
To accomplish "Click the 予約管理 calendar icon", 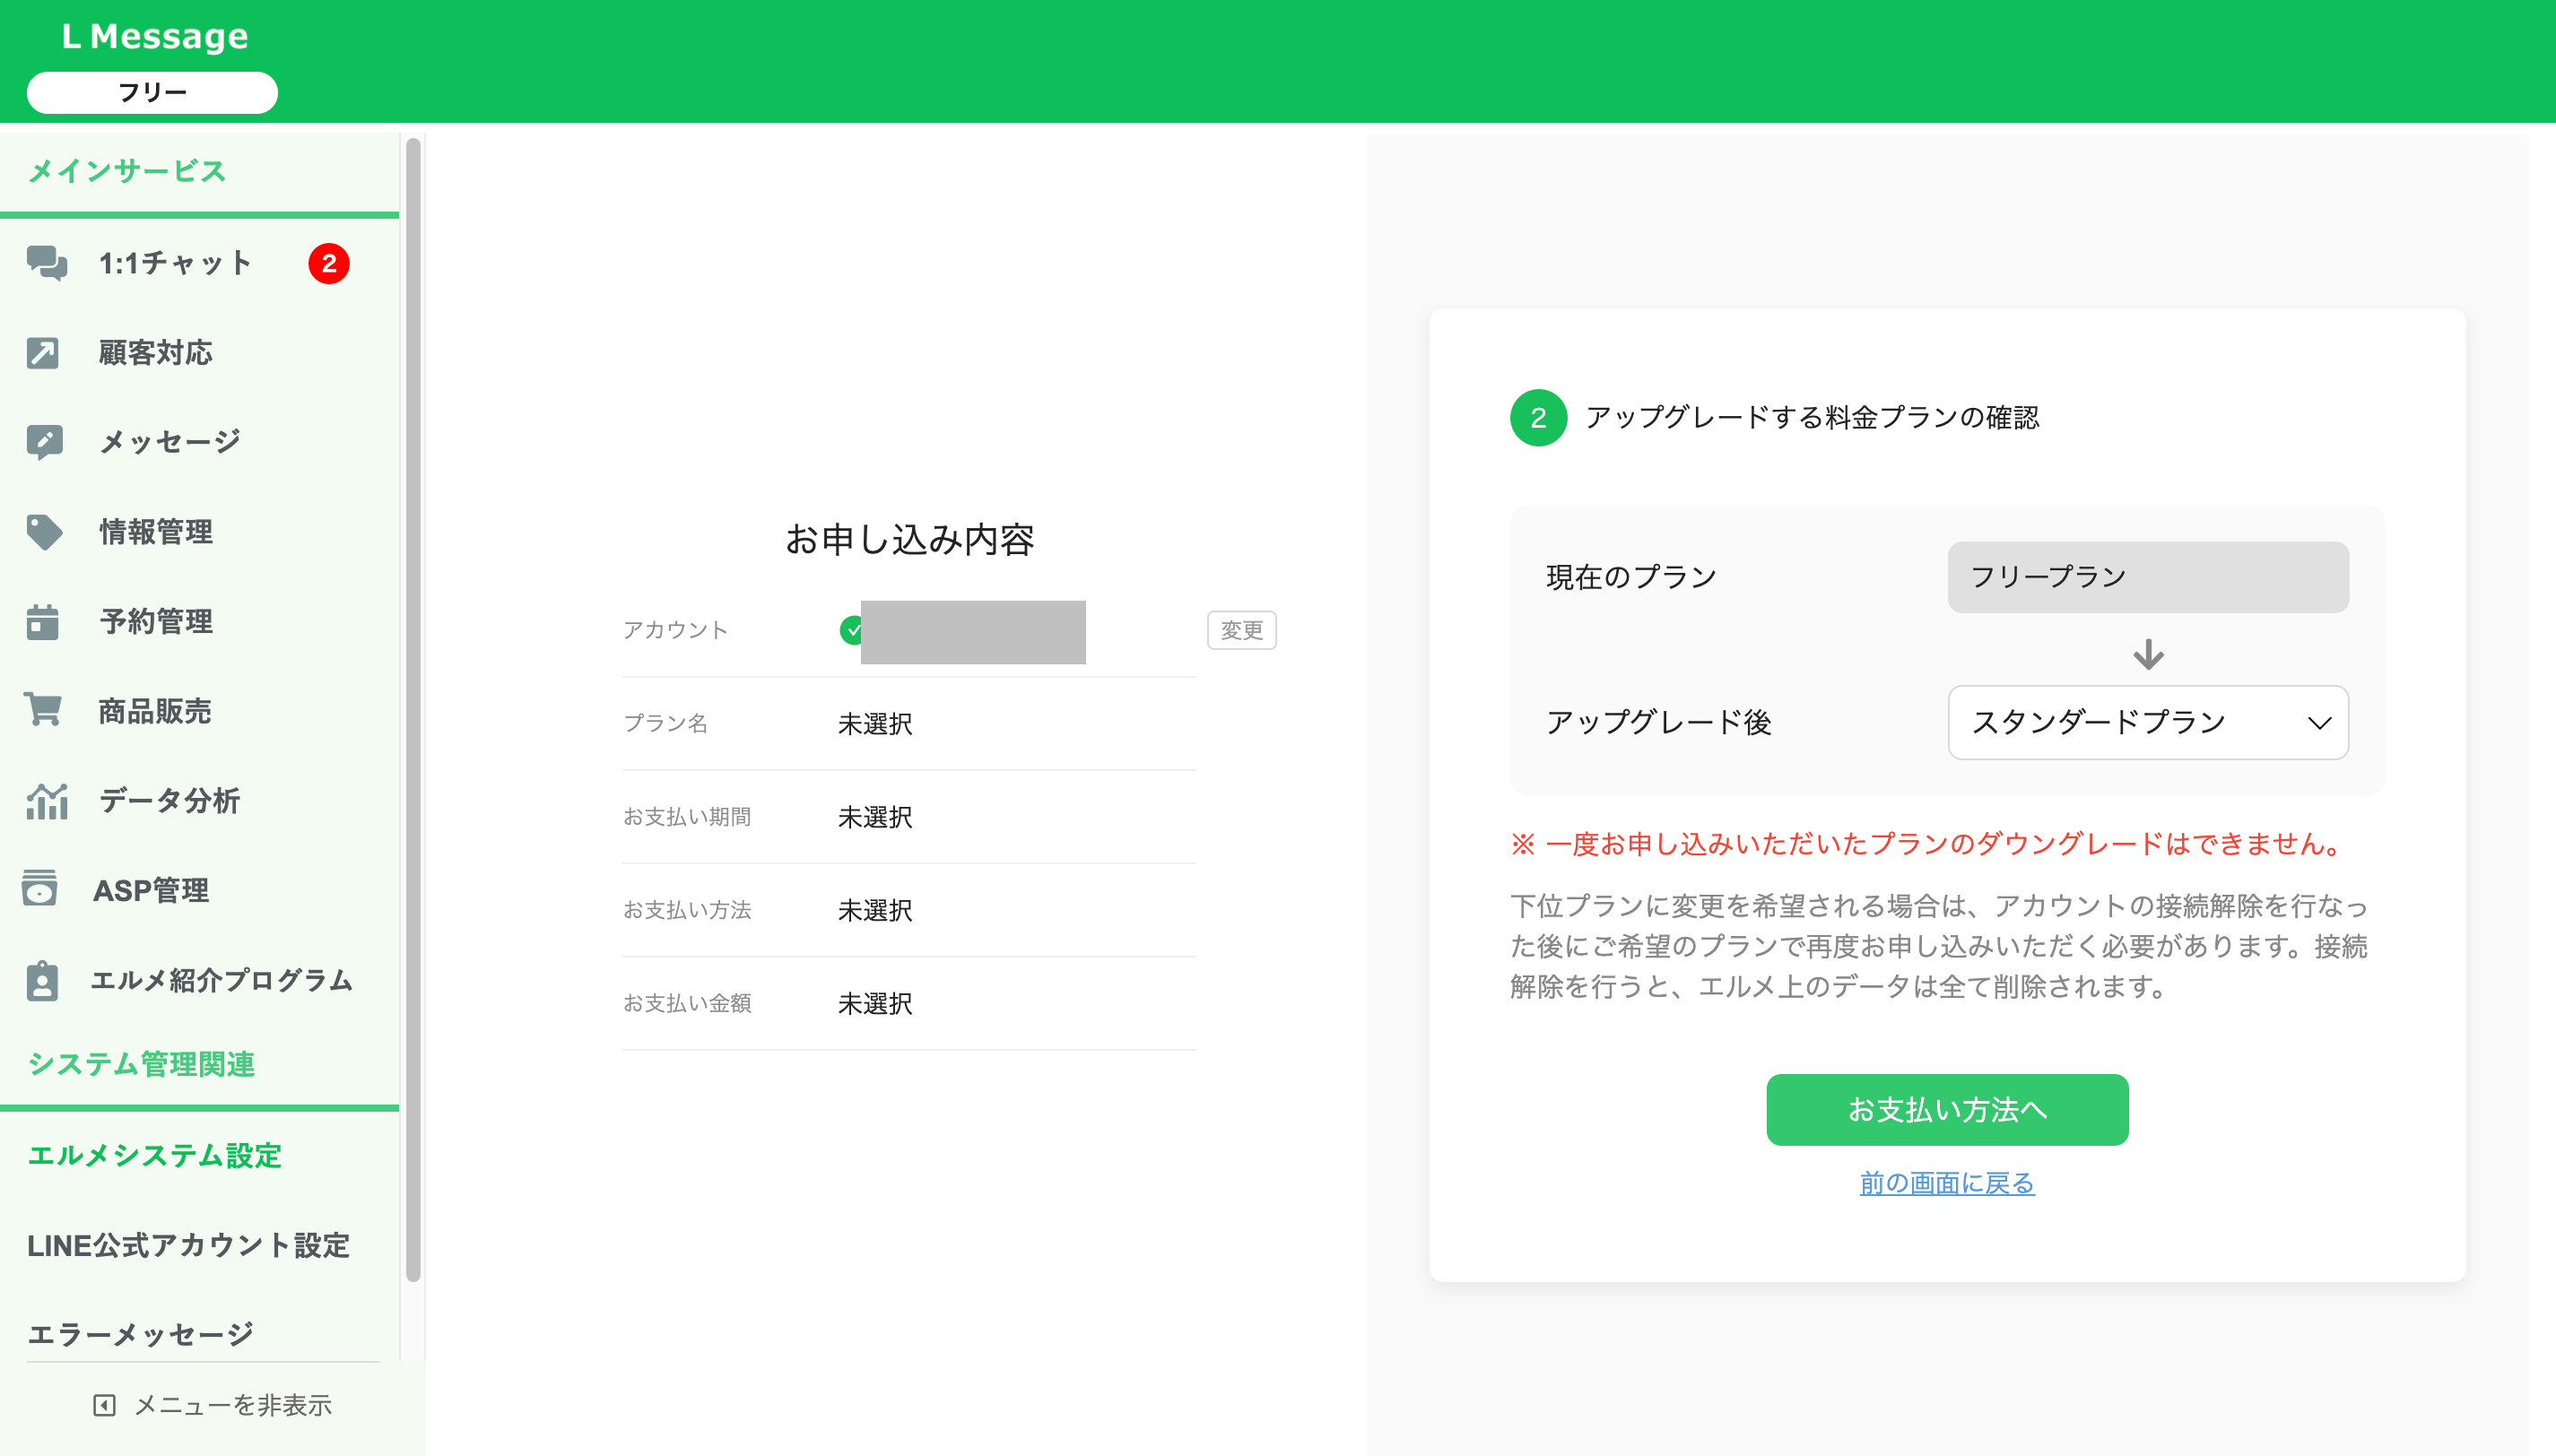I will pyautogui.click(x=43, y=621).
